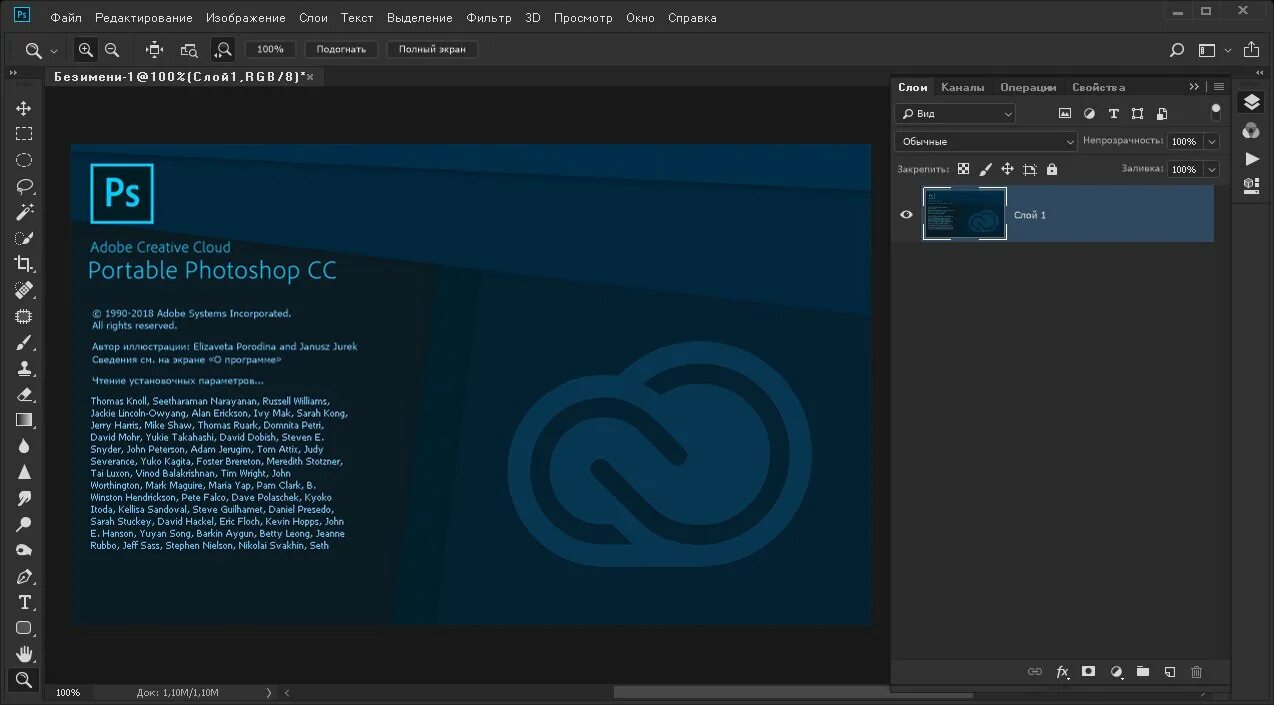This screenshot has height=705, width=1274.
Task: Select the Quick Selection tool
Action: pos(24,238)
